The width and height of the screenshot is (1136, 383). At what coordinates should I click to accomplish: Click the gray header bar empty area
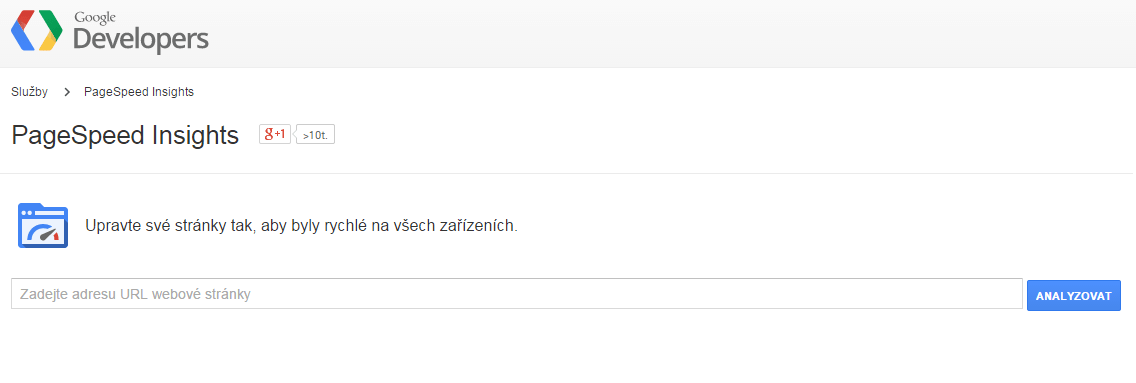tap(652, 33)
